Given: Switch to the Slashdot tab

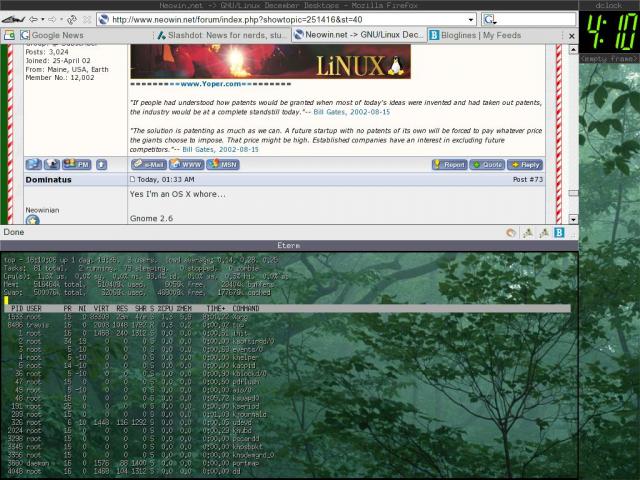Looking at the screenshot, I should click(222, 36).
